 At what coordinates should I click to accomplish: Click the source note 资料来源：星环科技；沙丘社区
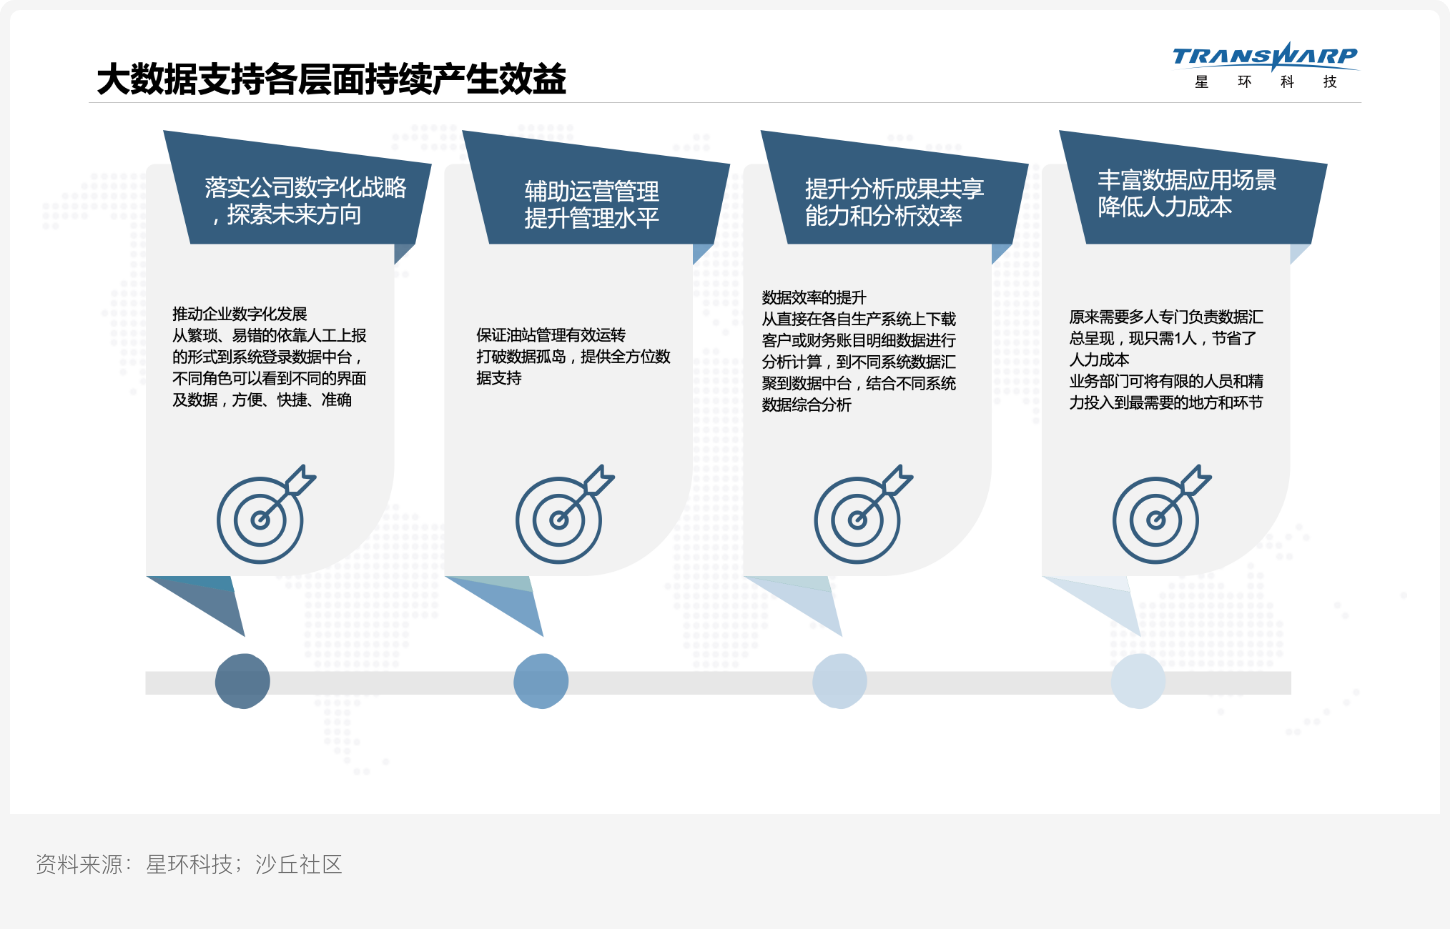pos(189,864)
